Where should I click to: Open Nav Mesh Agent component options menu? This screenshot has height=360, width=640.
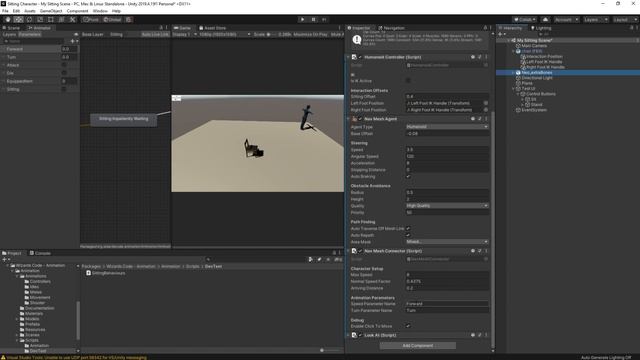click(x=486, y=119)
